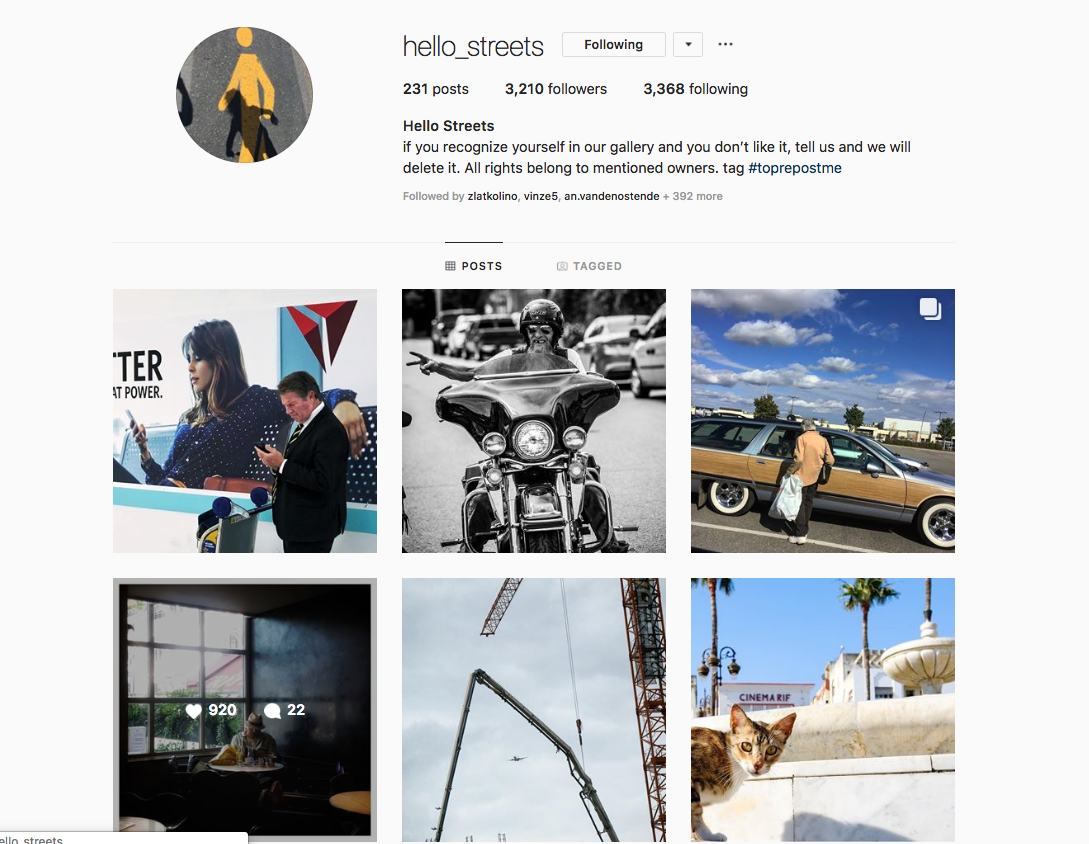Screen dimensions: 1089x844
Task: Toggle the Following button
Action: click(x=613, y=44)
